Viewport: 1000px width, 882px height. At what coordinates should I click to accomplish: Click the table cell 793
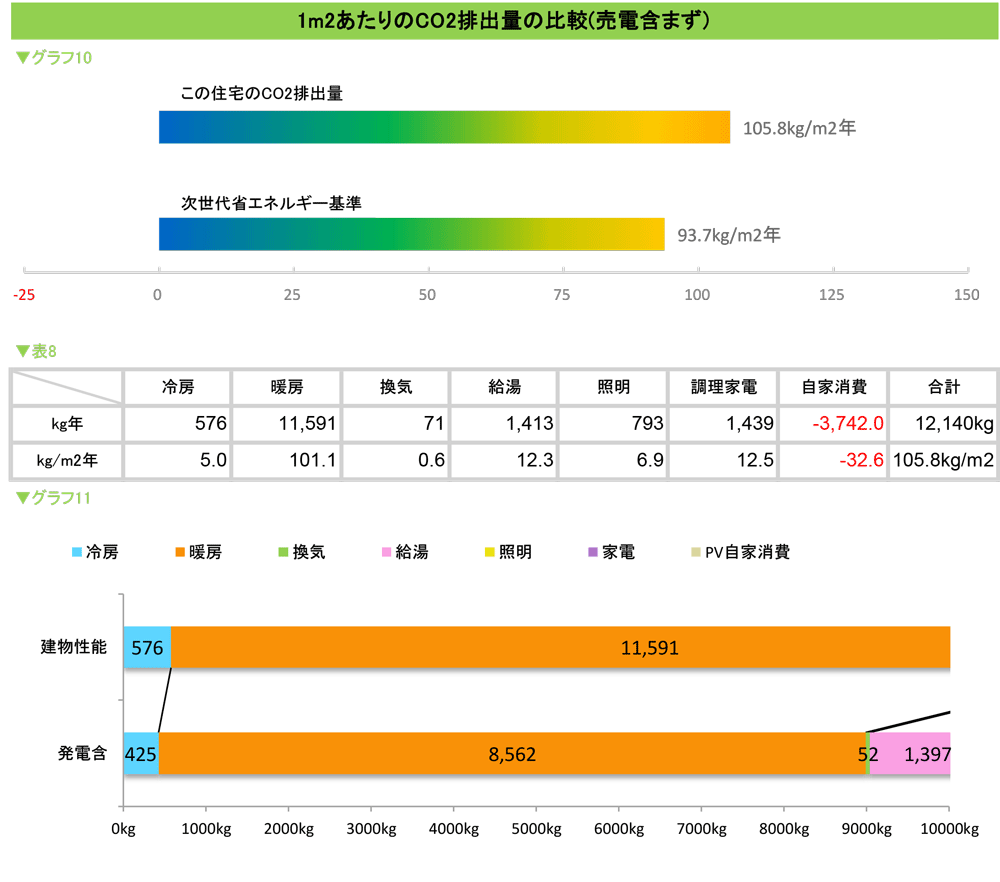614,424
